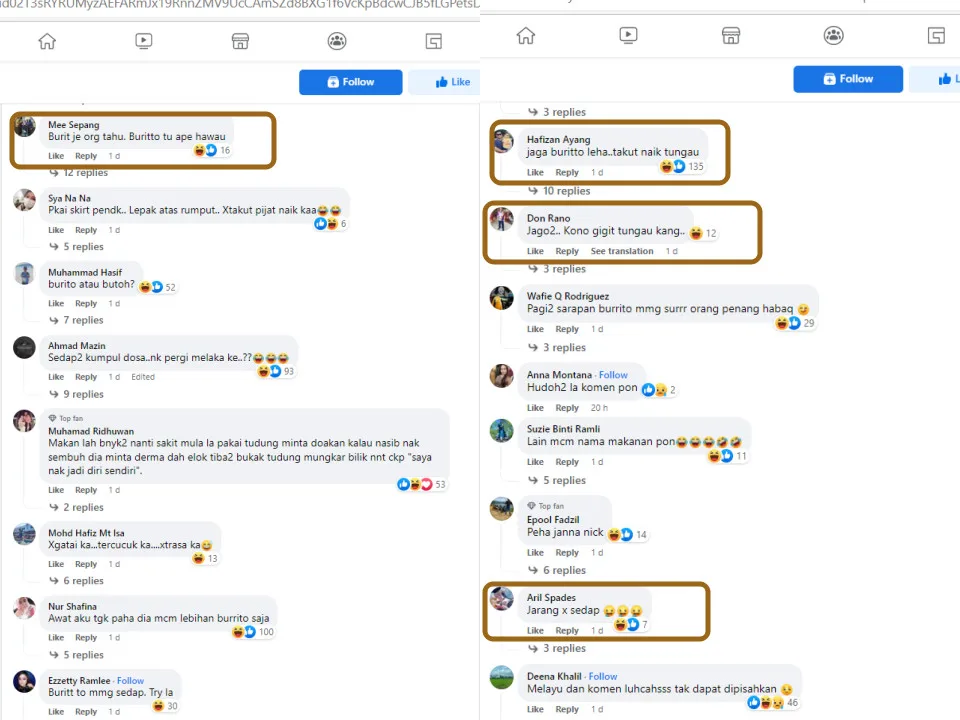Click the left panel Follow button
The height and width of the screenshot is (720, 960).
pyautogui.click(x=350, y=82)
